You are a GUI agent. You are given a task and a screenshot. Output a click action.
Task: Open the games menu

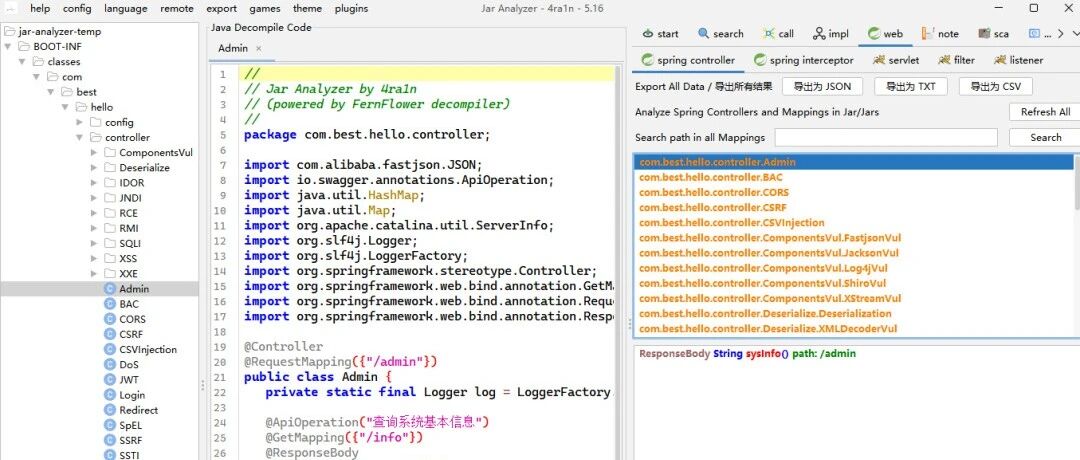264,8
